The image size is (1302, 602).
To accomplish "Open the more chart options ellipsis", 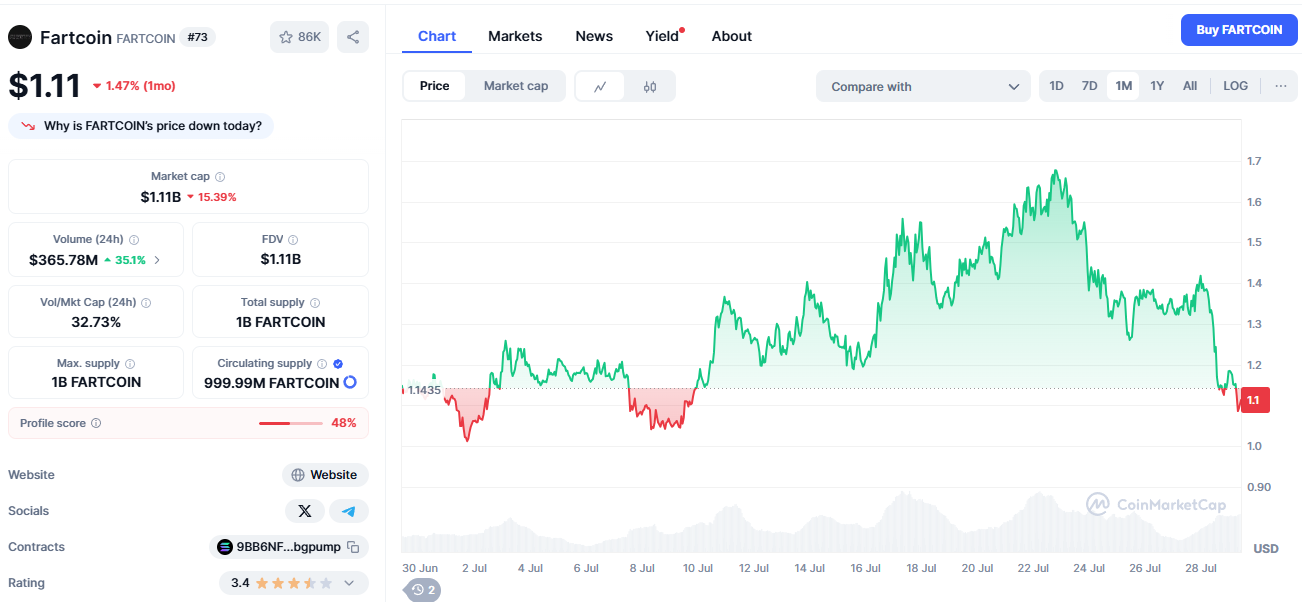I will coord(1281,86).
